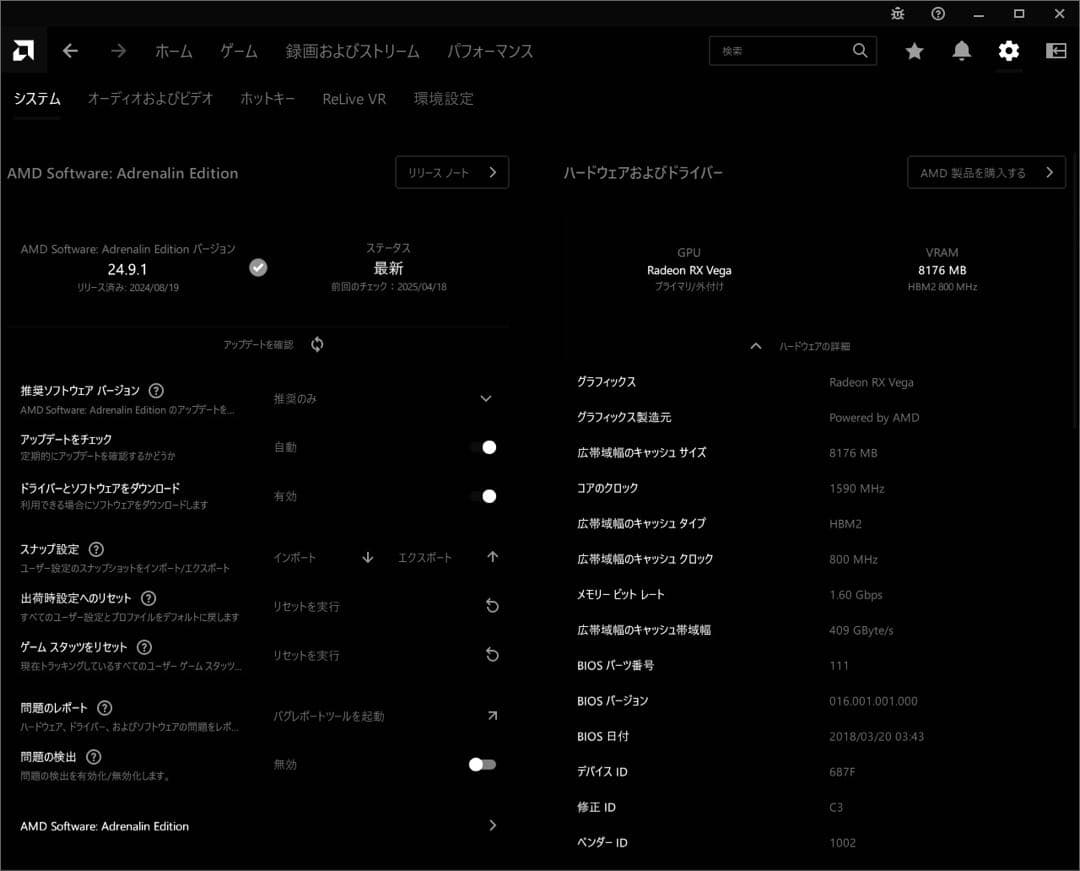
Task: Open the 推奨のみ dropdown
Action: pyautogui.click(x=486, y=398)
